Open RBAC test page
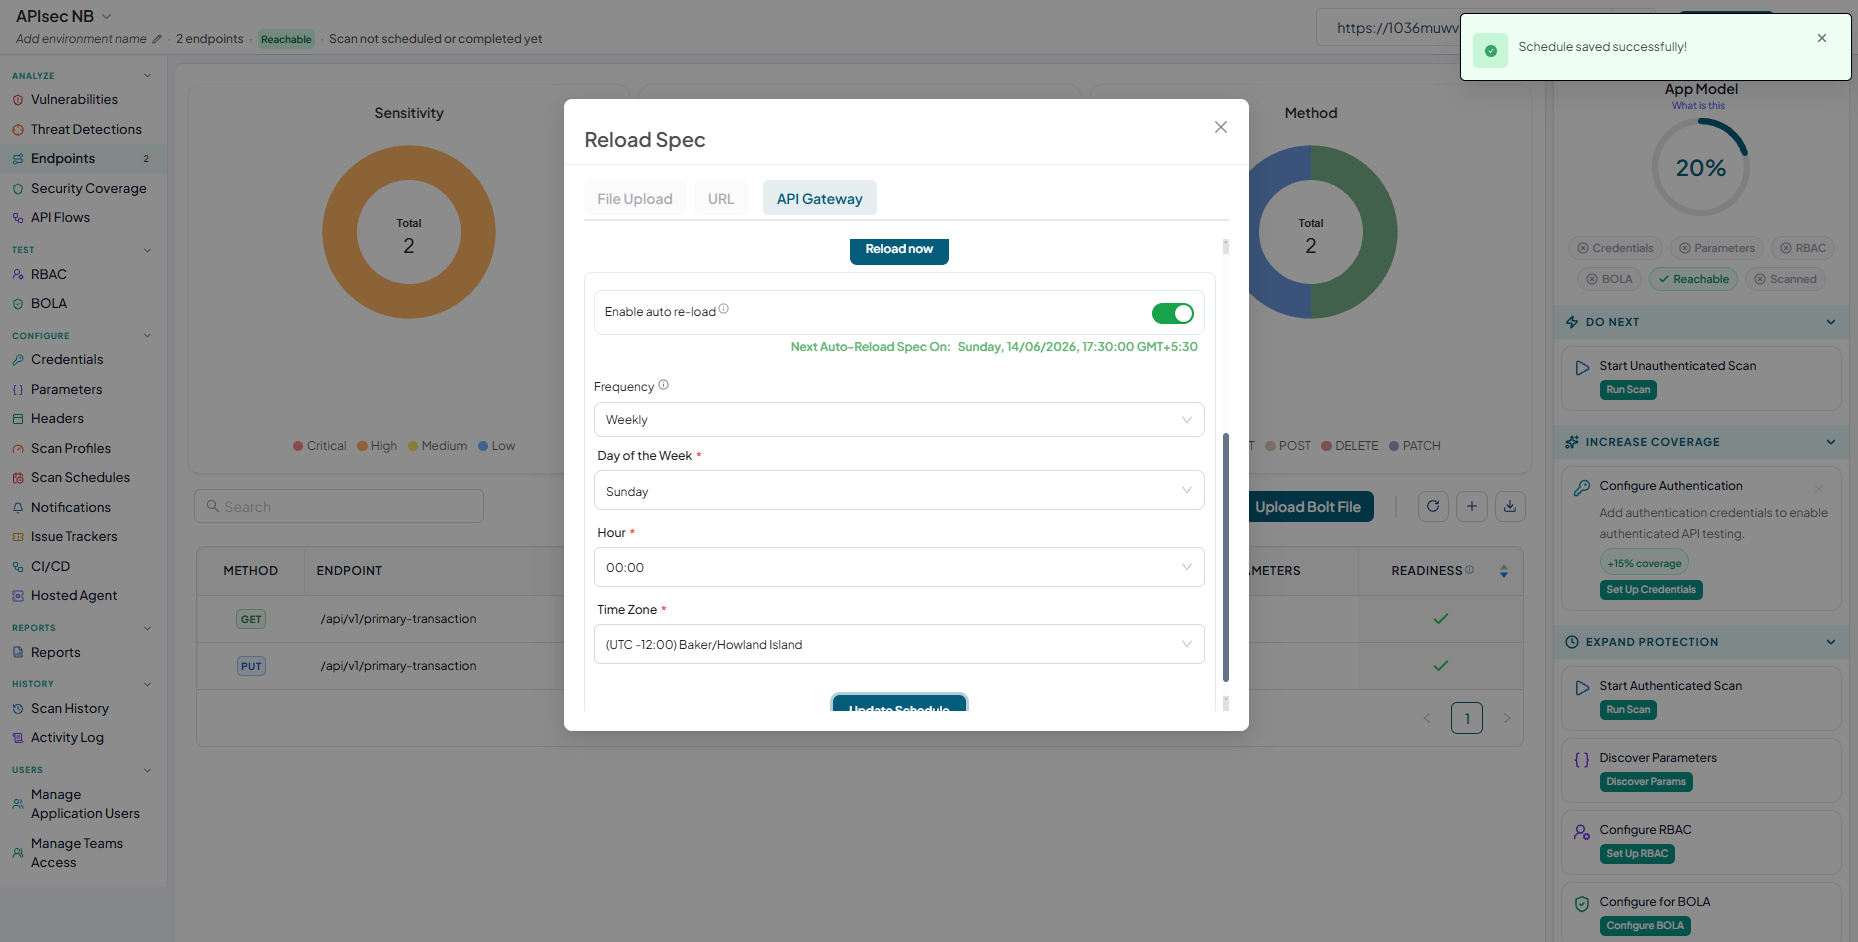 pos(48,275)
